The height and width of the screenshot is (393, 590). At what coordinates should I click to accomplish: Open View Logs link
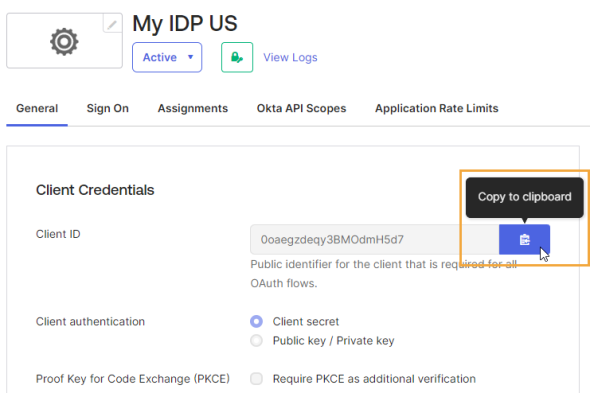click(x=290, y=57)
